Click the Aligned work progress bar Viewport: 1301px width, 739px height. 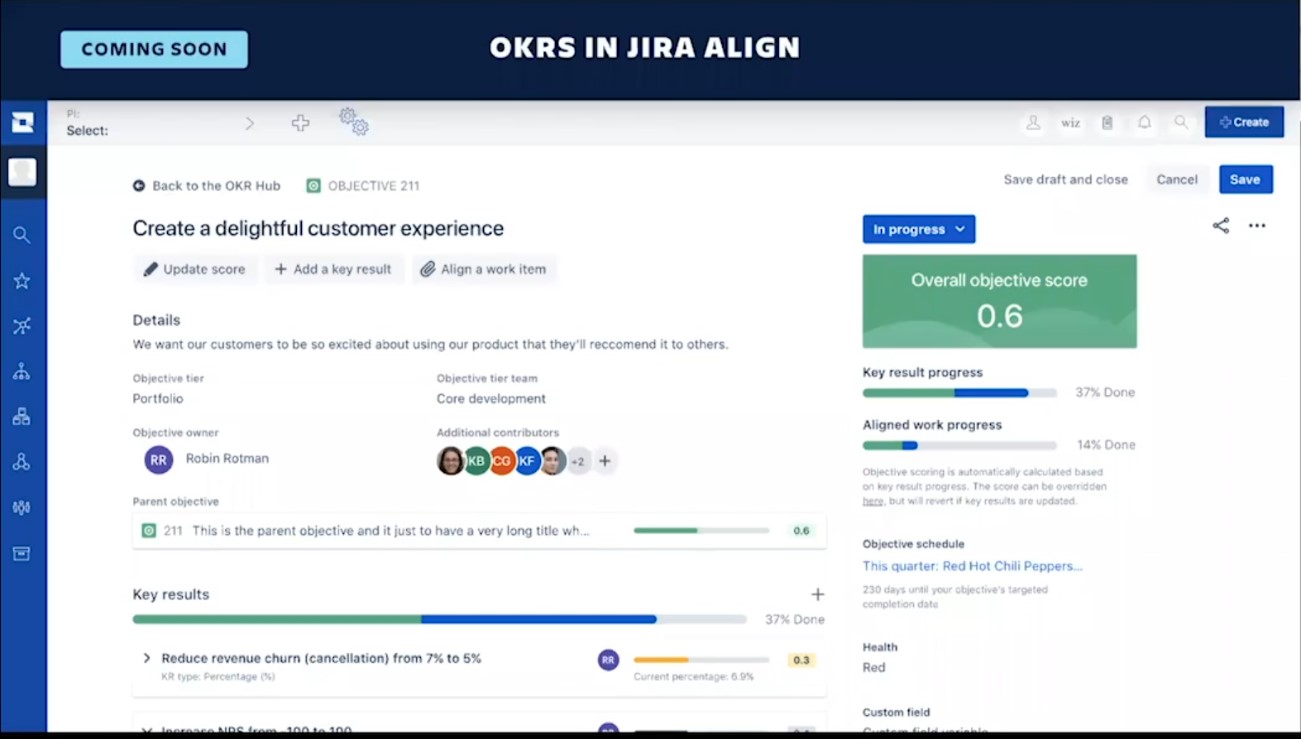pos(959,445)
